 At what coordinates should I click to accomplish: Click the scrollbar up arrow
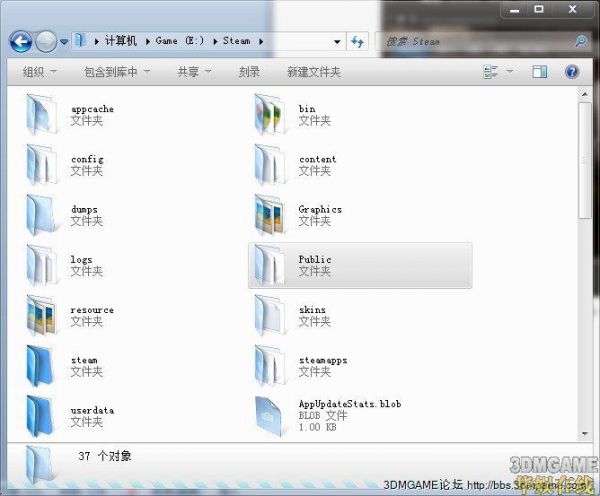tap(585, 94)
